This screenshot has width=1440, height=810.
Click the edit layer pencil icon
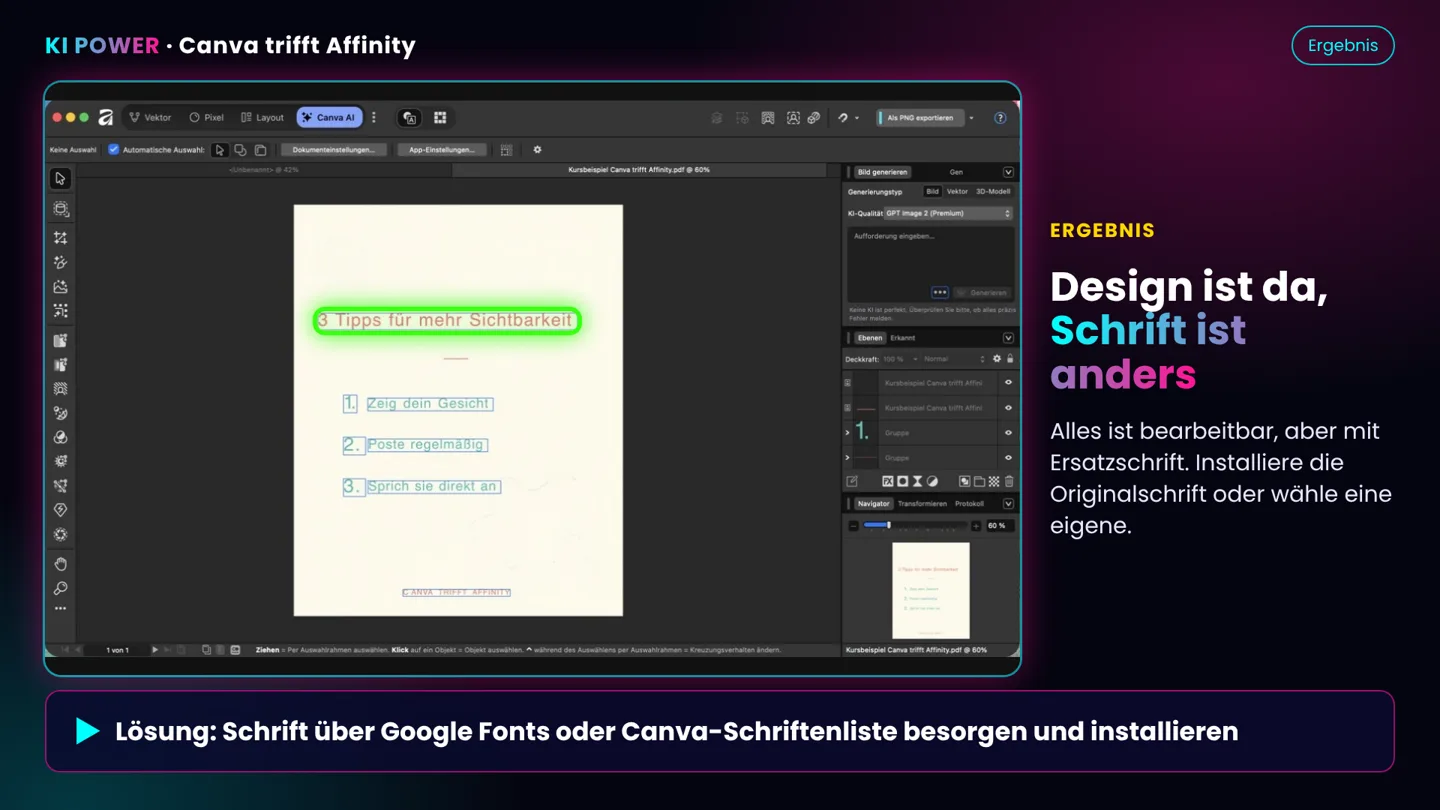coord(852,482)
